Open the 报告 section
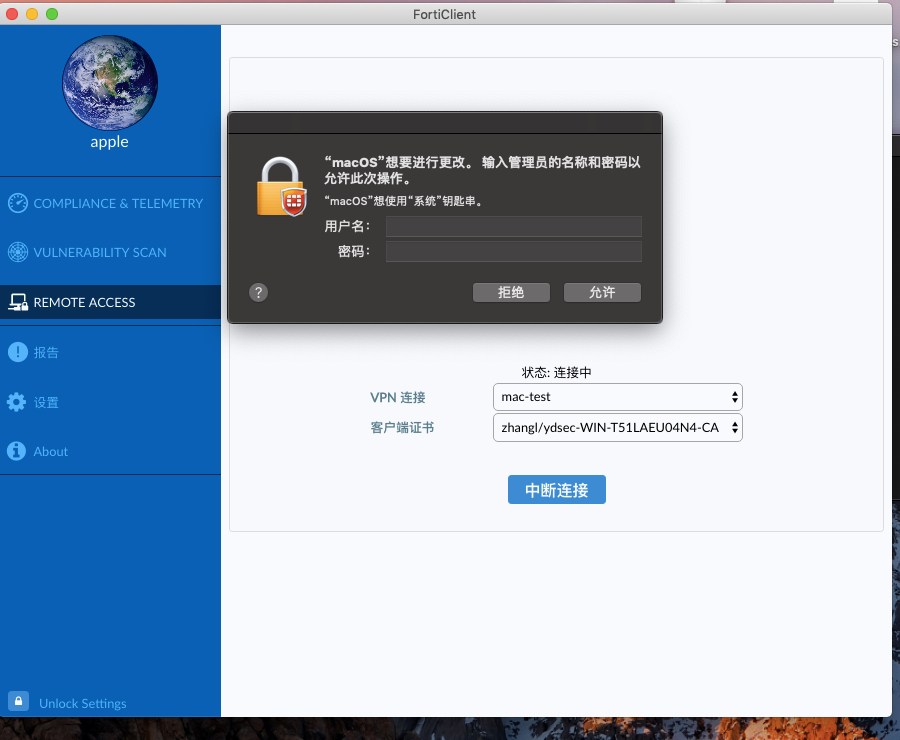The height and width of the screenshot is (740, 900). click(110, 352)
